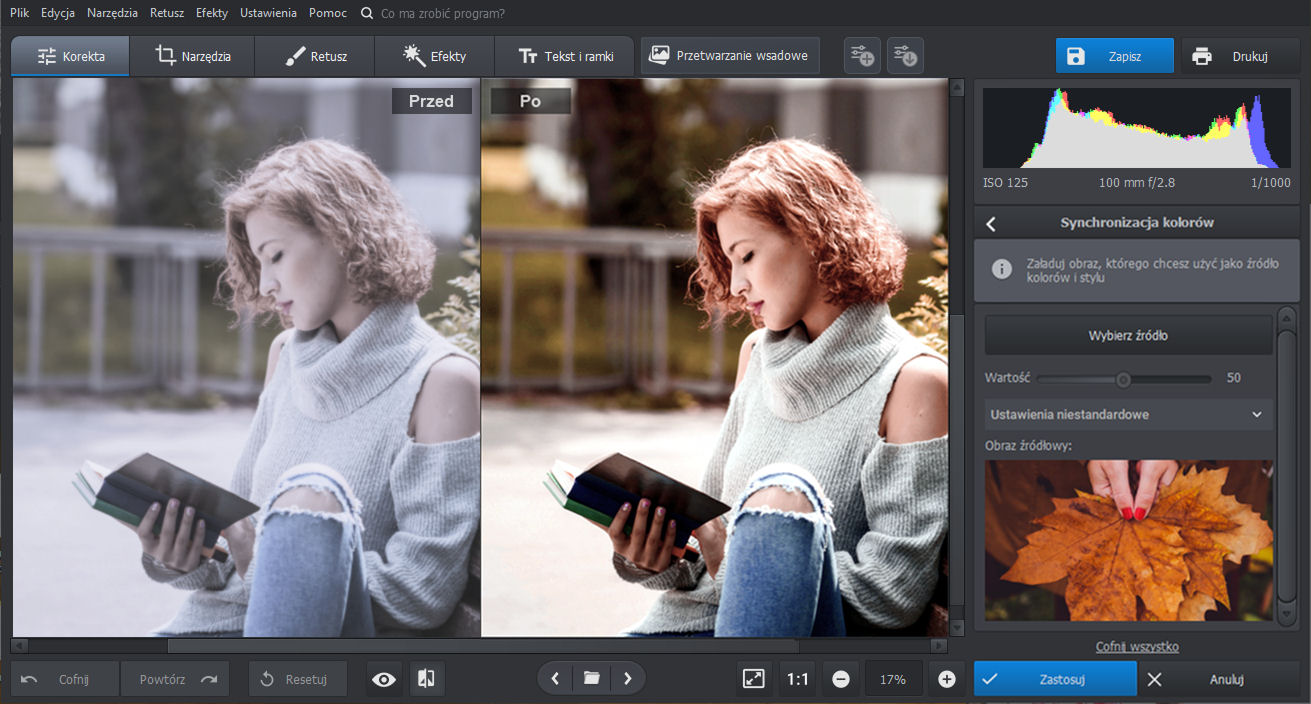Open the folder browse icon

[591, 678]
